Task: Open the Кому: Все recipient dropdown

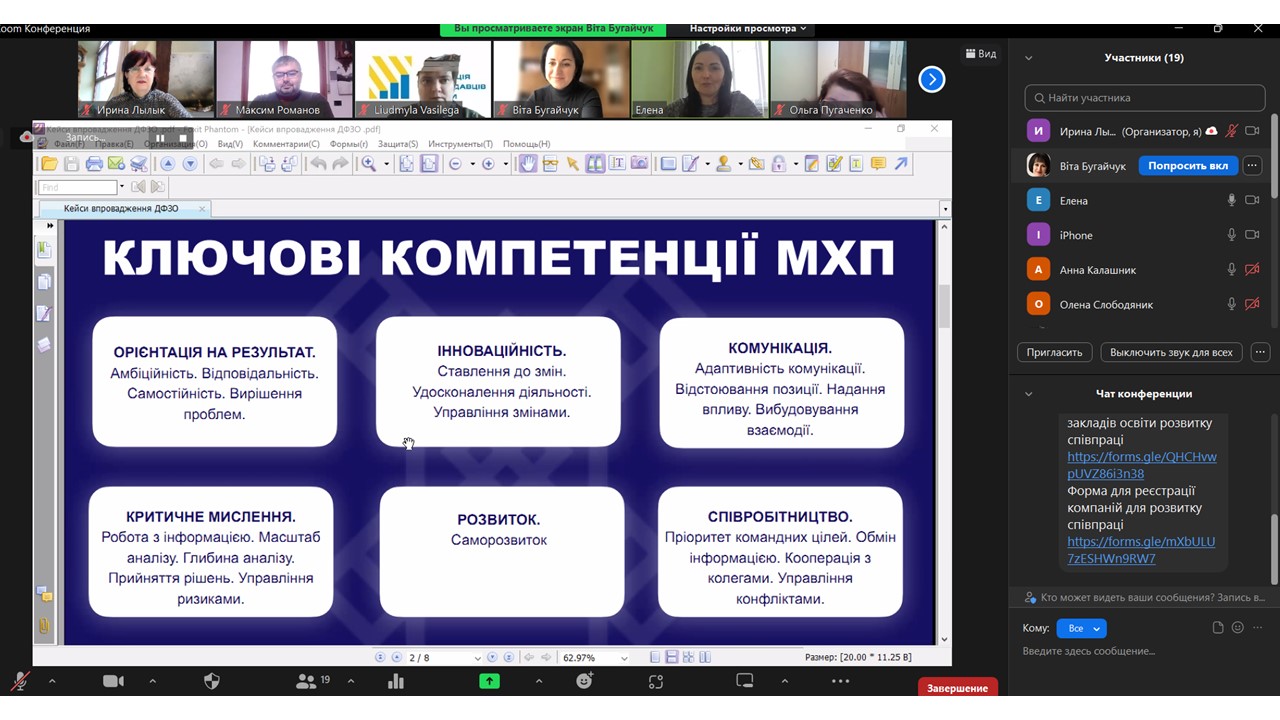Action: (1080, 628)
